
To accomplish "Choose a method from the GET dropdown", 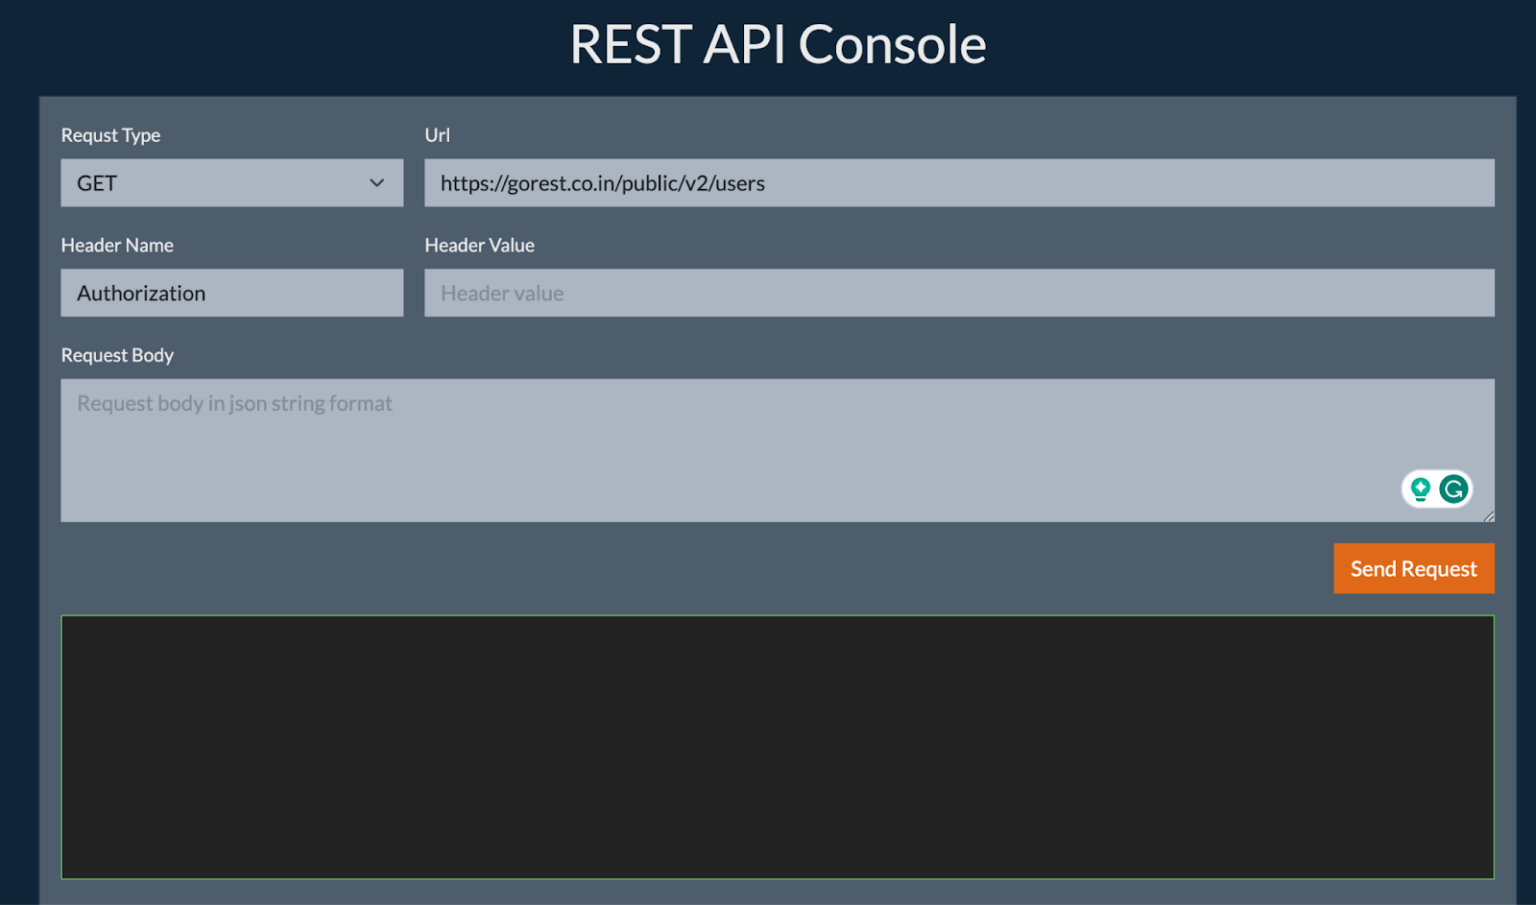I will (231, 183).
